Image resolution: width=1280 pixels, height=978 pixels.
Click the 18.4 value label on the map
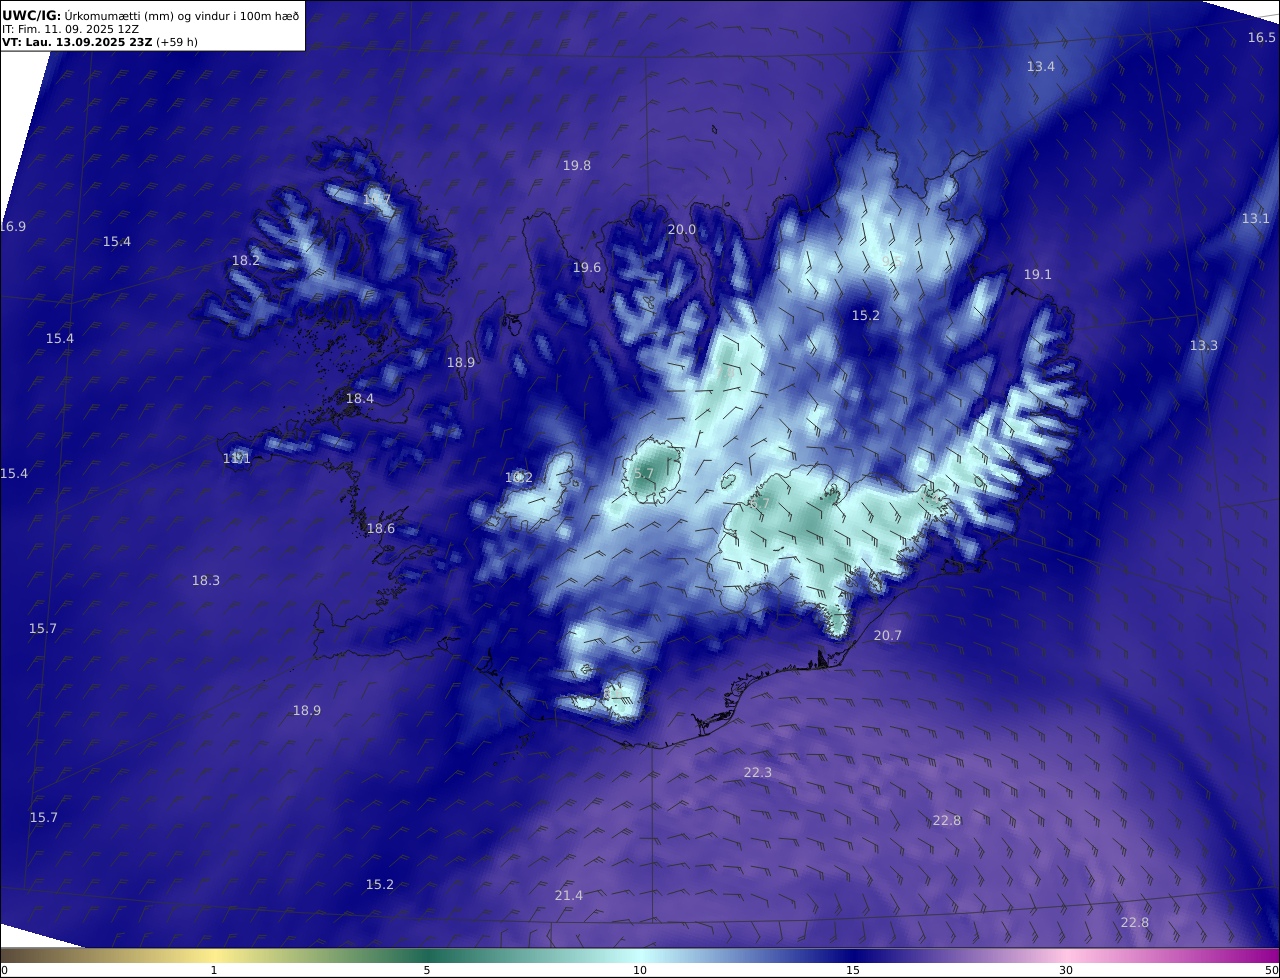tap(360, 398)
